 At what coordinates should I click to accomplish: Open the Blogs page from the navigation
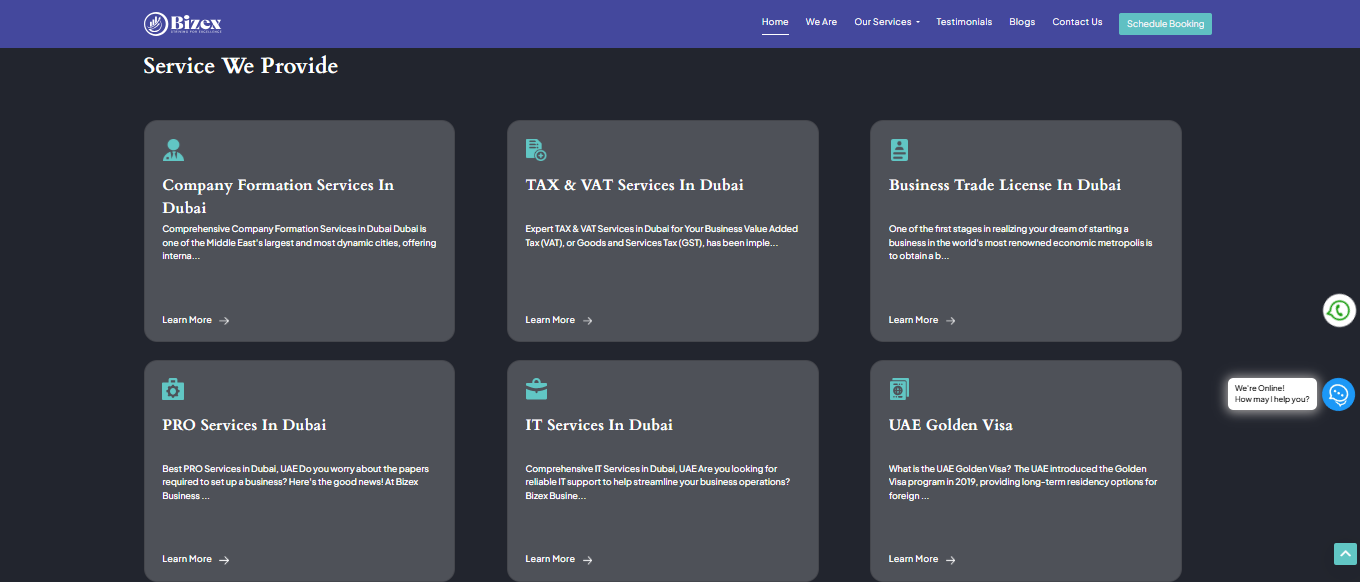[x=1022, y=21]
